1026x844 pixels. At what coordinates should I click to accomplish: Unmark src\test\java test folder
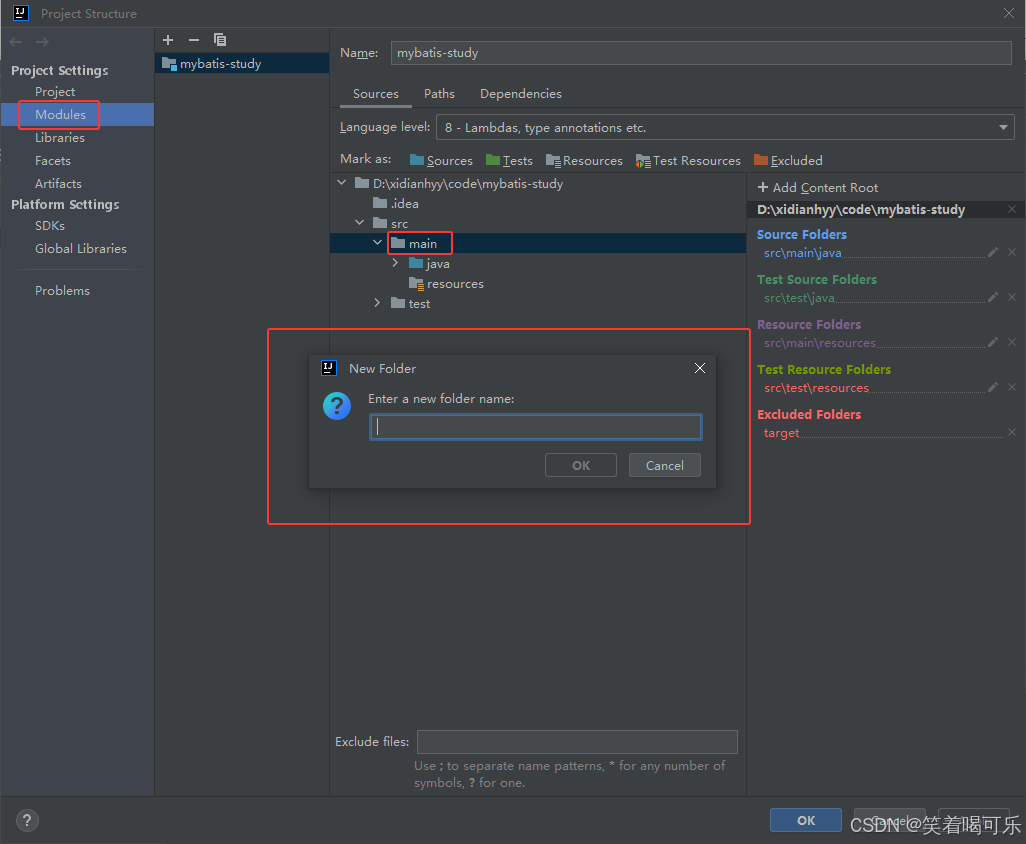(x=1012, y=298)
